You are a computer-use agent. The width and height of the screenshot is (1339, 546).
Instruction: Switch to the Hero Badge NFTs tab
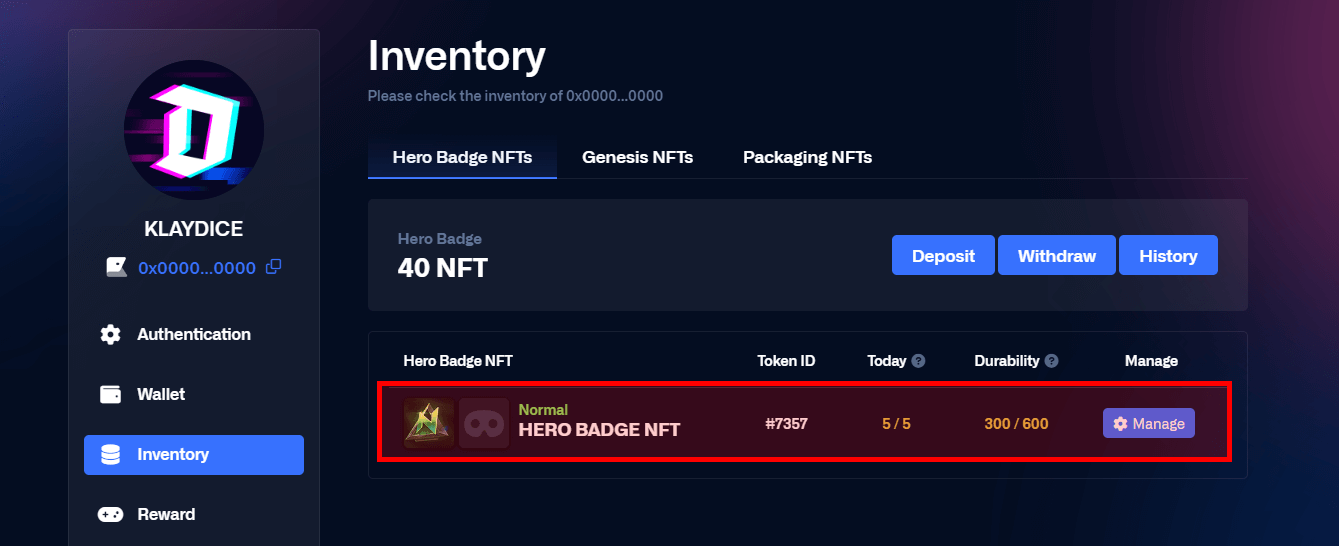(x=462, y=157)
